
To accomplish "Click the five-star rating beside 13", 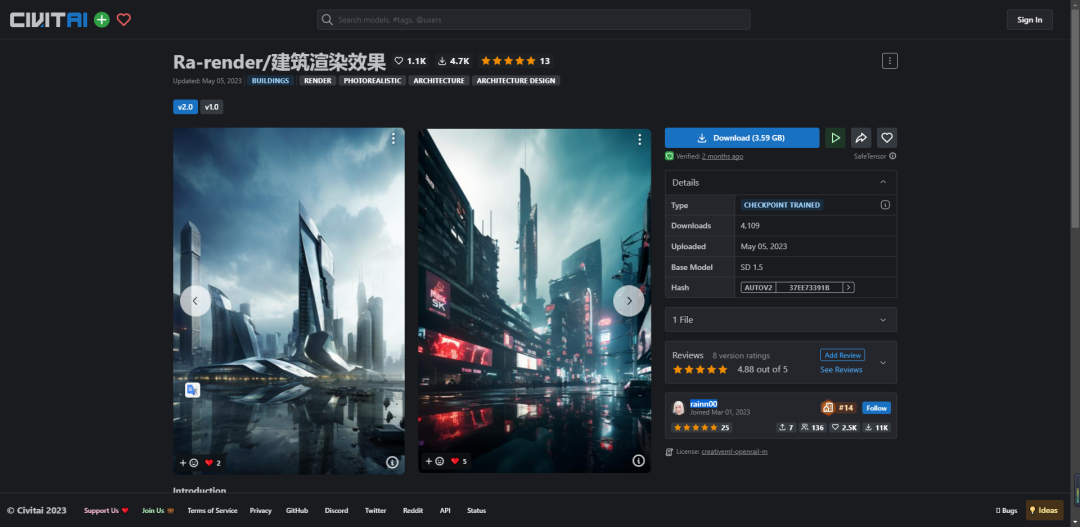I will point(508,61).
